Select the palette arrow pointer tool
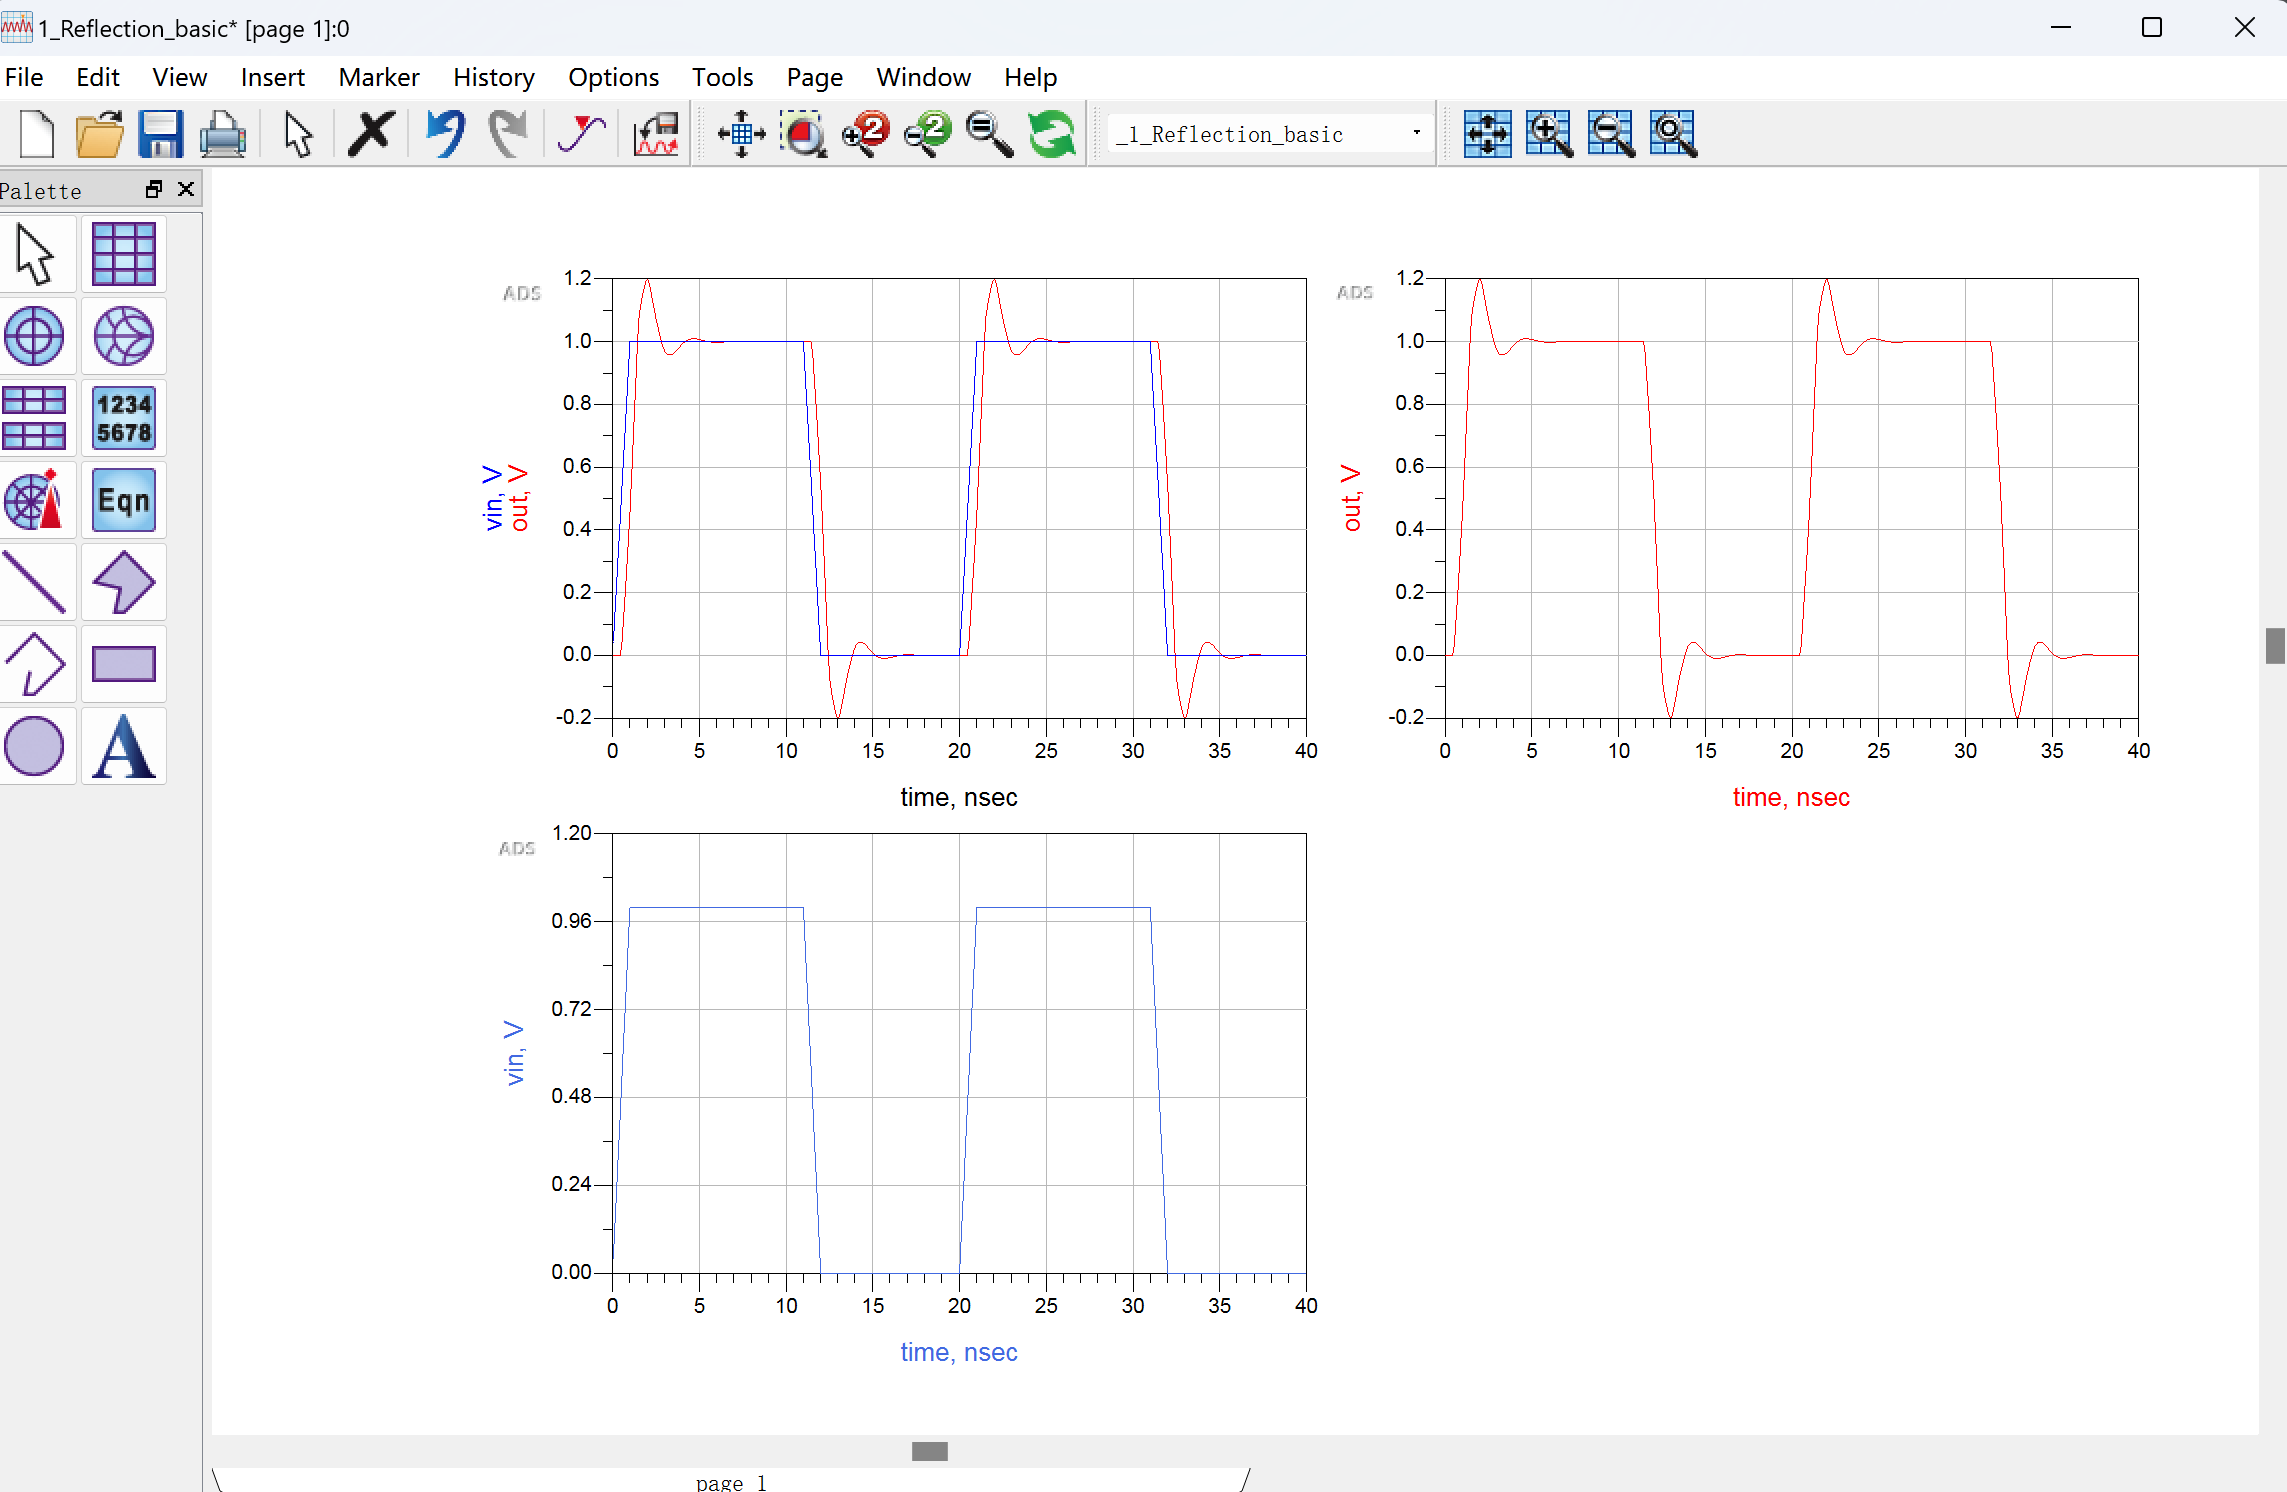The width and height of the screenshot is (2287, 1492). 36,254
